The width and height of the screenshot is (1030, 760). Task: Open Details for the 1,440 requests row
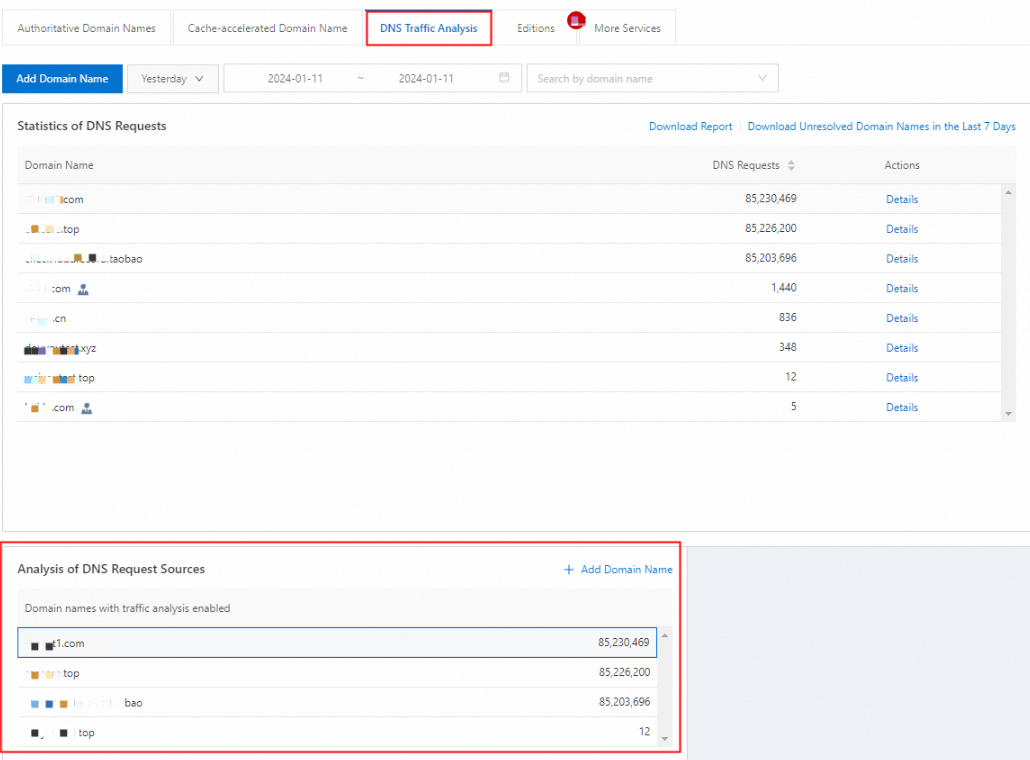(x=902, y=288)
